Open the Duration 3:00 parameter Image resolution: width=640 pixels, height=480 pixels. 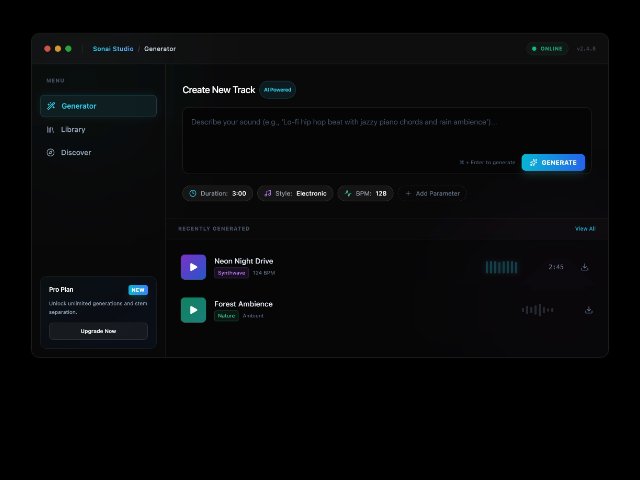click(217, 193)
